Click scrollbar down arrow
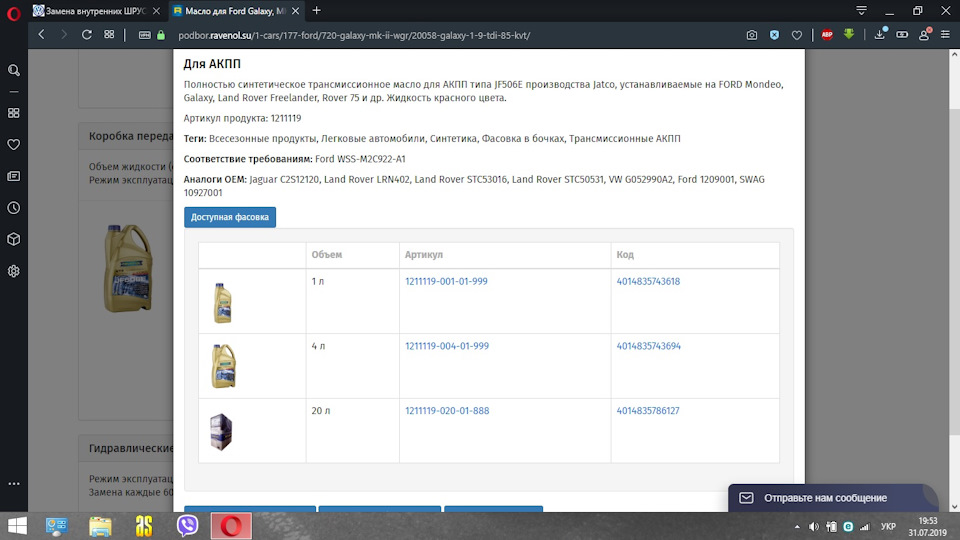960x540 pixels. point(954,507)
